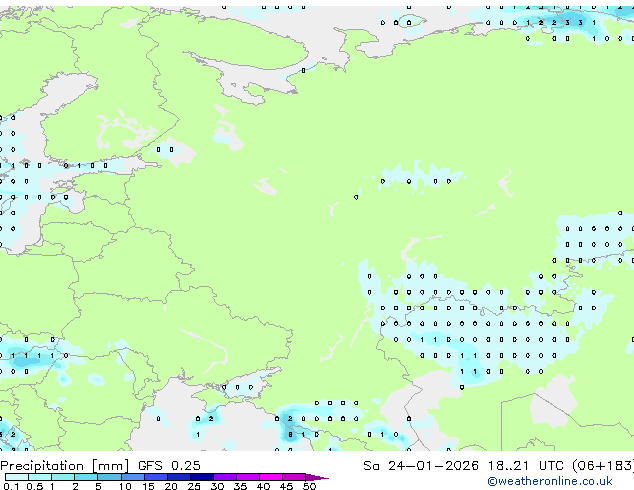Viewport: 634px width, 490px height.
Task: Select the legend swatch between 5 and 10
Action: 109,477
